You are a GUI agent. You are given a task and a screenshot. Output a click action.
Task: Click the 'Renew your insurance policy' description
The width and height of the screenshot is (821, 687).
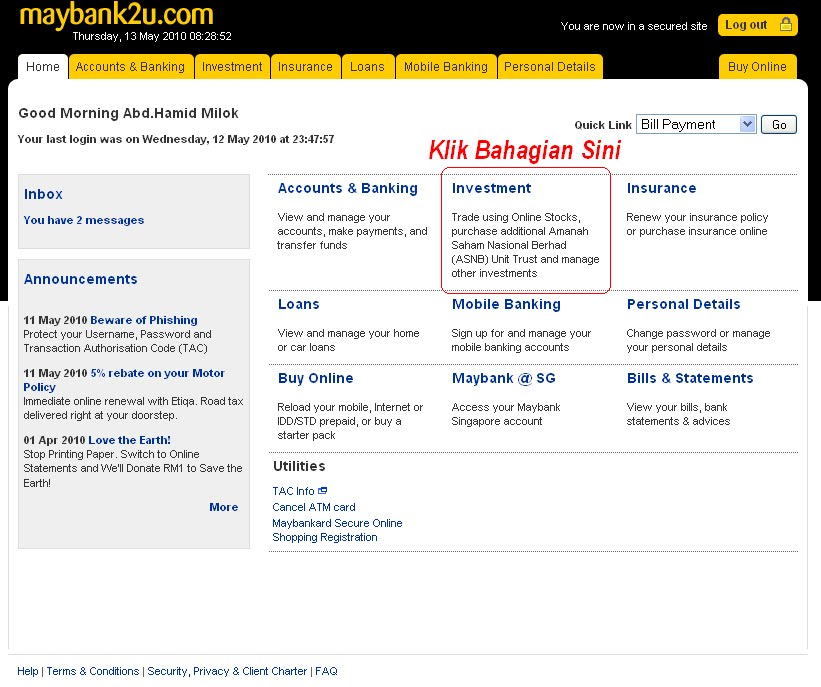(x=697, y=224)
